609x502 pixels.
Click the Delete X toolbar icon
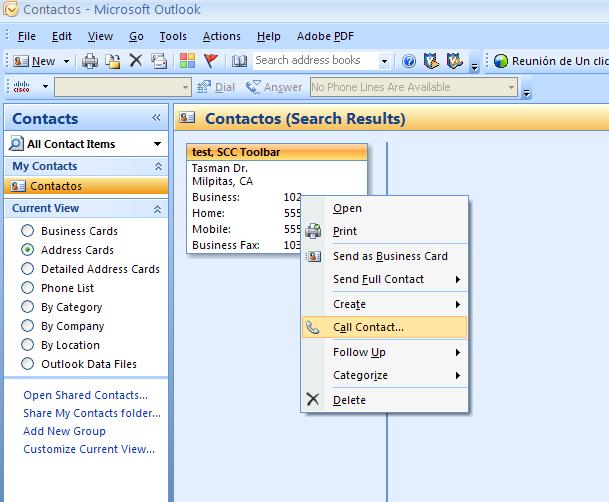point(136,61)
